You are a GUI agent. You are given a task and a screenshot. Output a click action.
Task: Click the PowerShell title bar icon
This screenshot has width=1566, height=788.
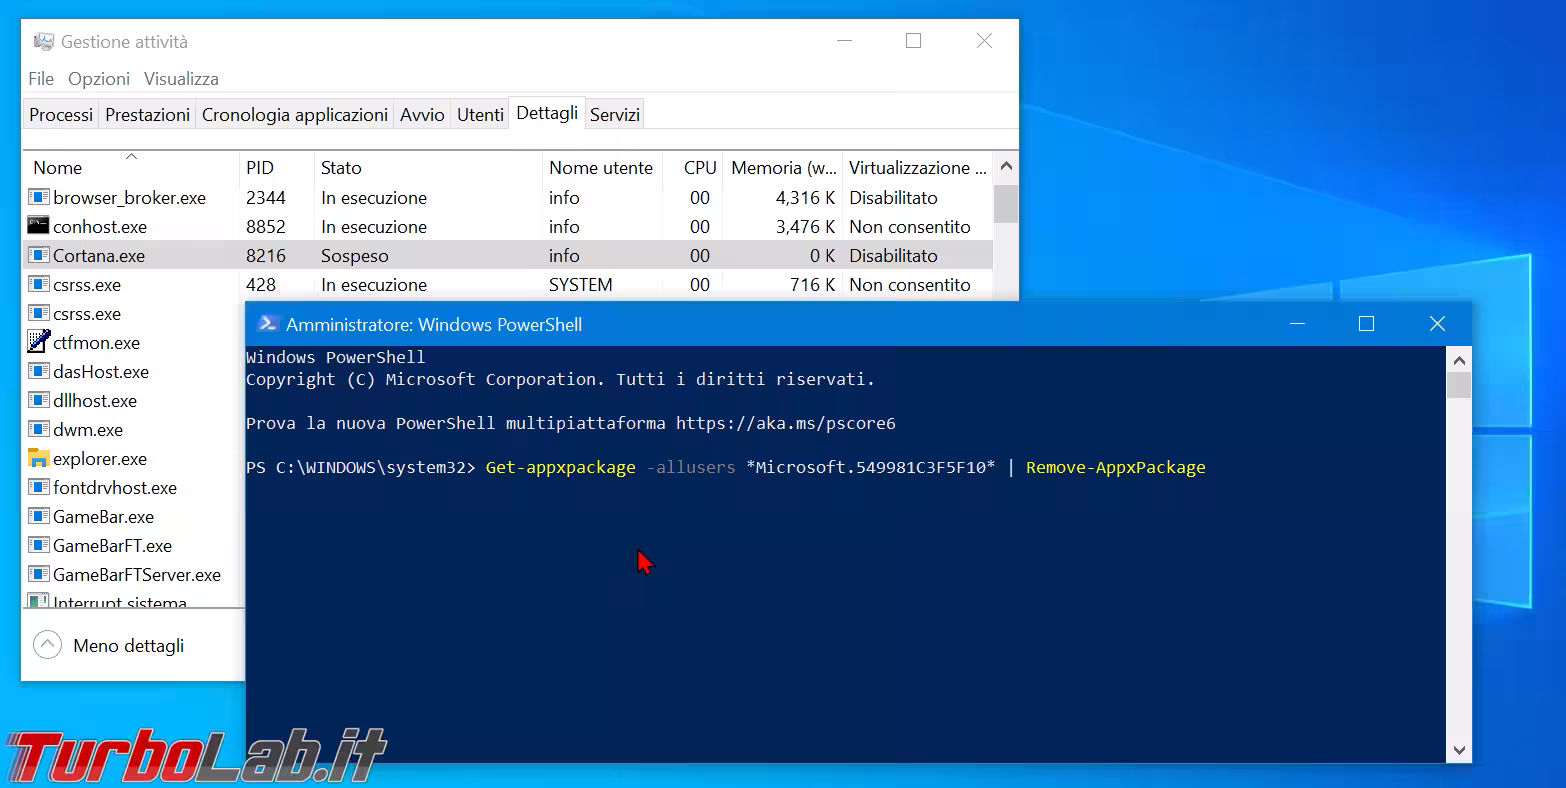pos(267,324)
